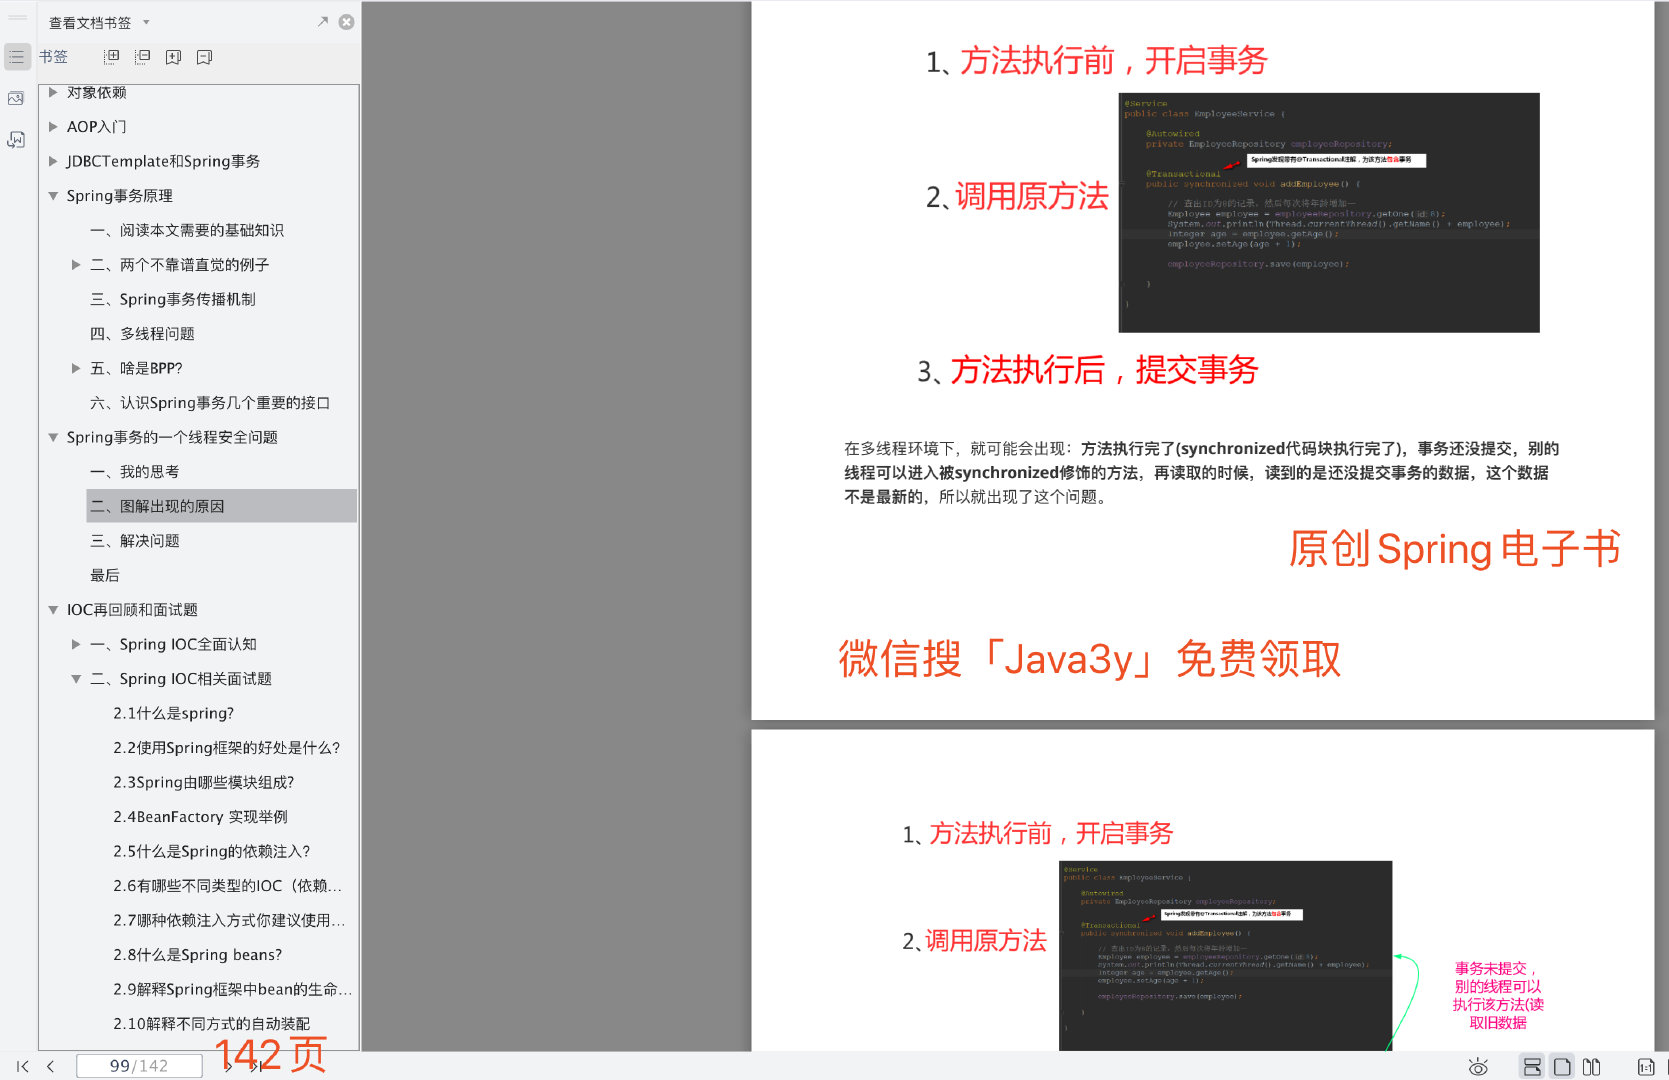Click the code screenshot on the lower page
This screenshot has width=1669, height=1080.
(x=1225, y=955)
